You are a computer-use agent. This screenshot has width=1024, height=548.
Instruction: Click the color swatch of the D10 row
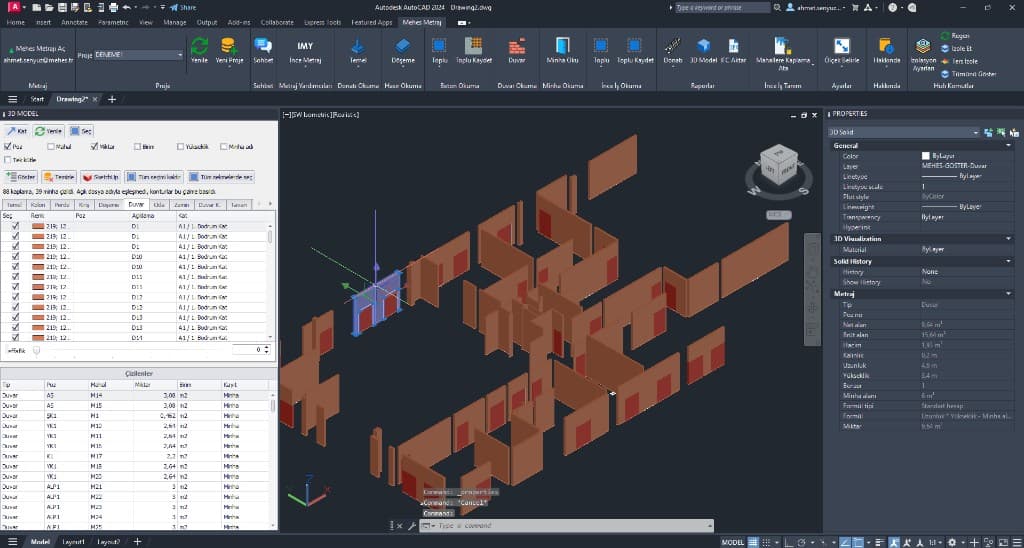click(x=38, y=257)
